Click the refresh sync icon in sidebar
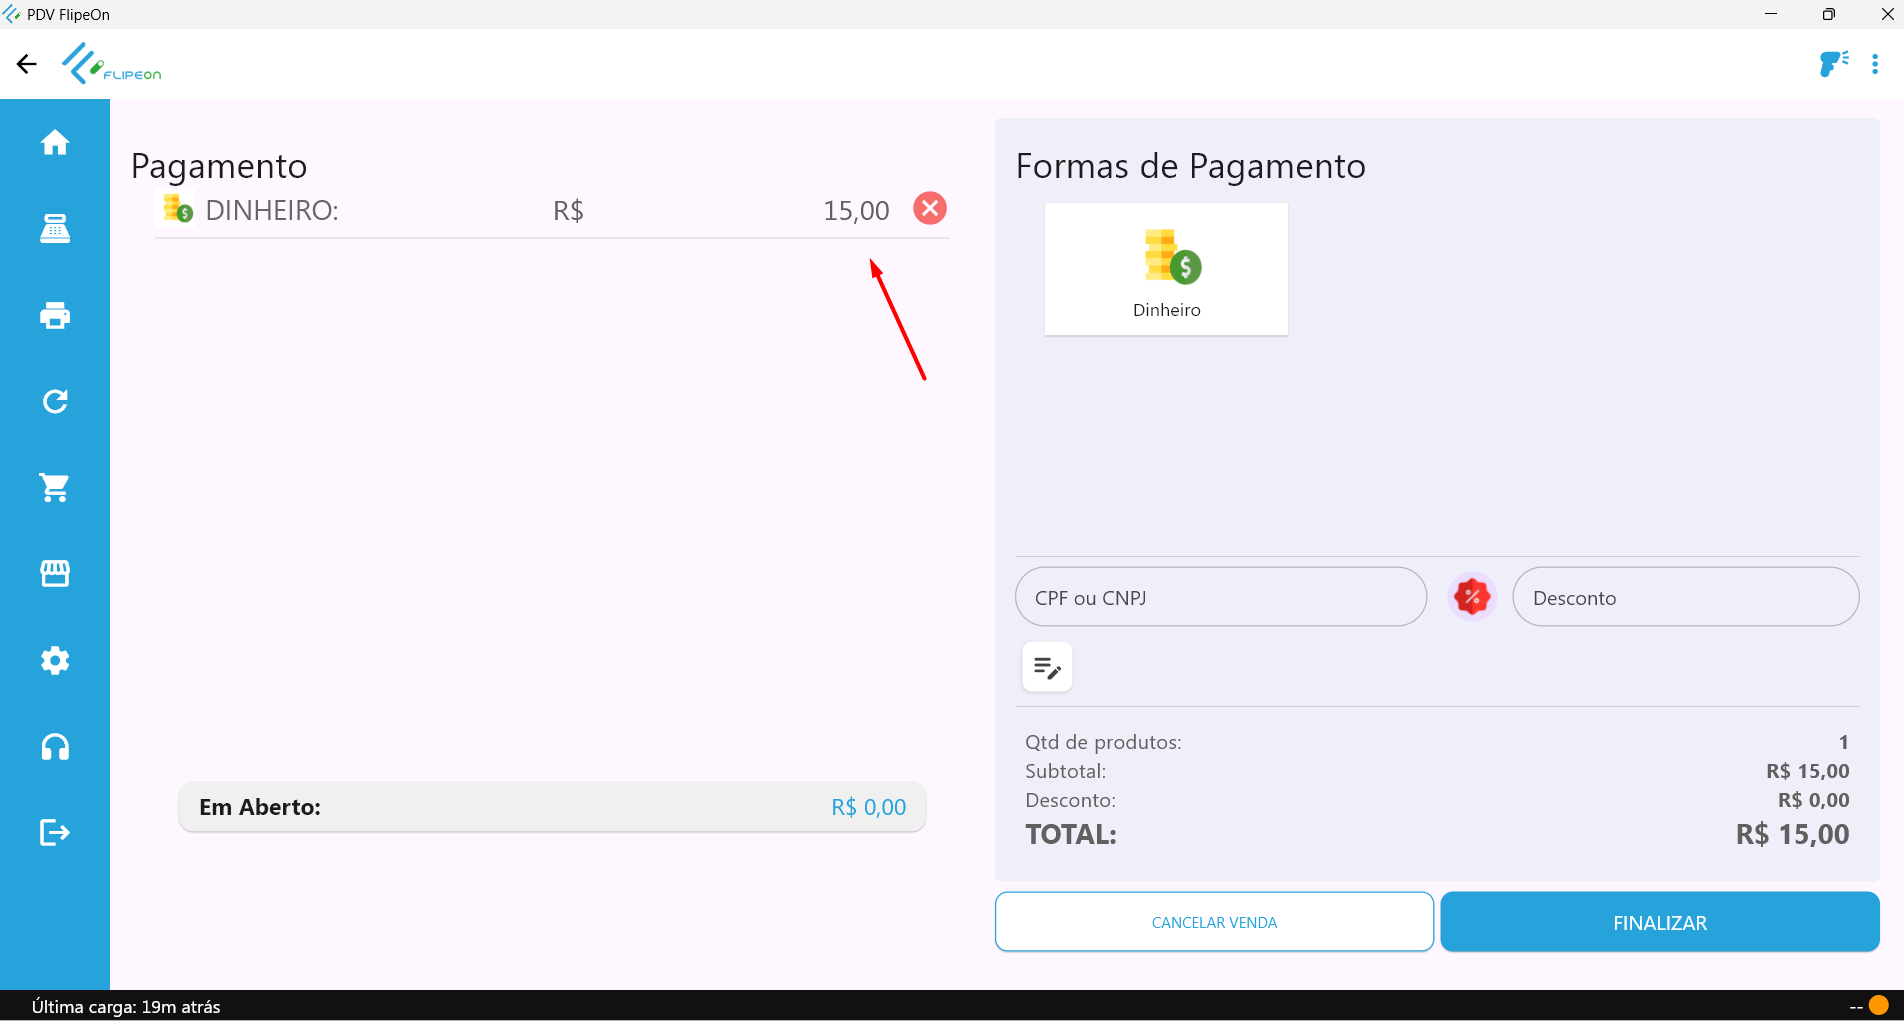 pos(55,402)
